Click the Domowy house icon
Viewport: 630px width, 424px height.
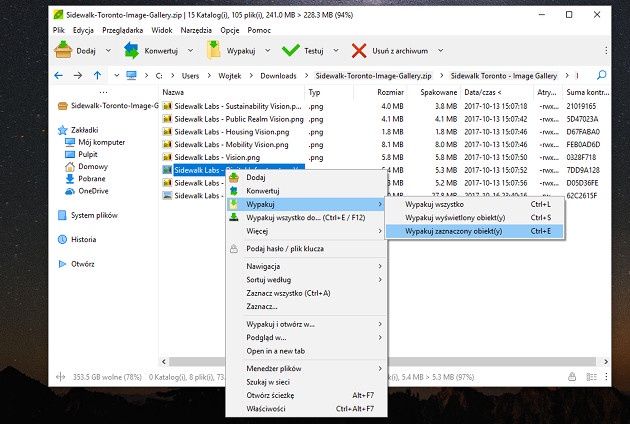(70, 166)
